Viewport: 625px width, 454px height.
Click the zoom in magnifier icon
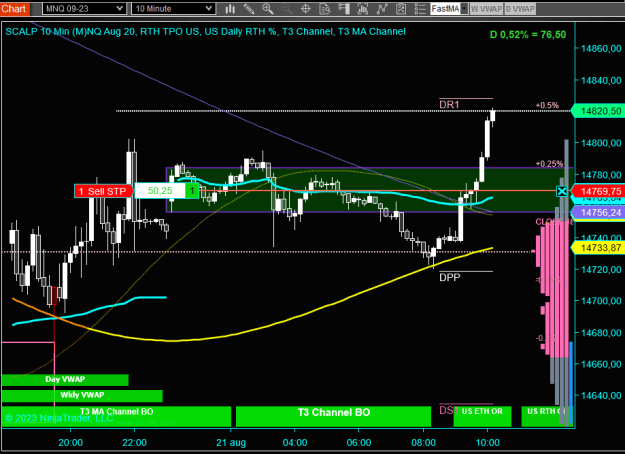click(x=268, y=9)
